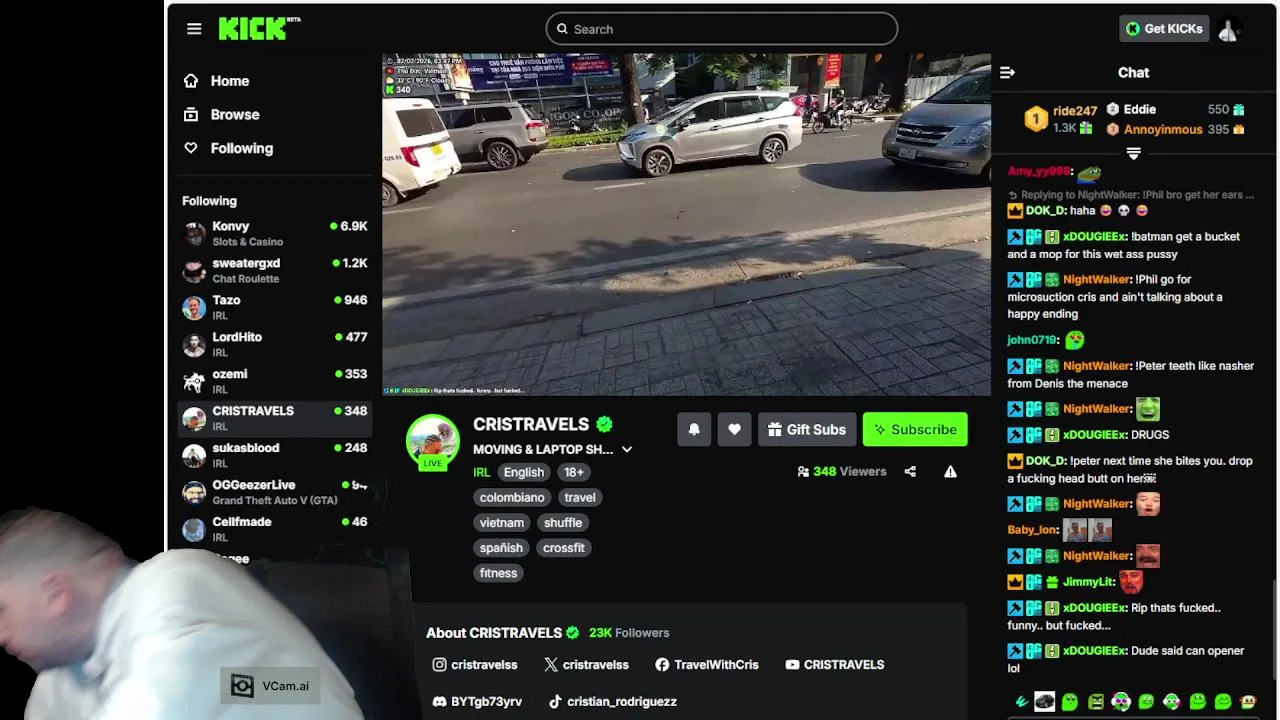Open Cellfmade channel
This screenshot has height=720, width=1280.
click(276, 530)
